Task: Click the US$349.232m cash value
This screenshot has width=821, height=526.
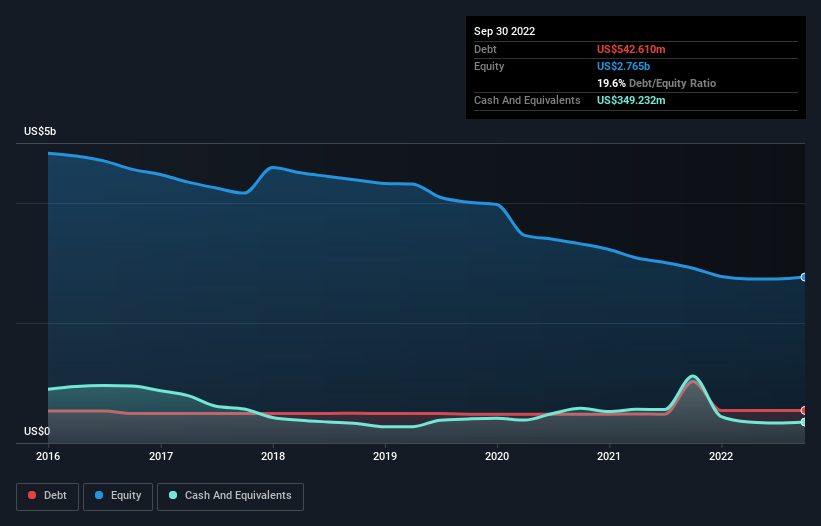Action: pyautogui.click(x=631, y=100)
